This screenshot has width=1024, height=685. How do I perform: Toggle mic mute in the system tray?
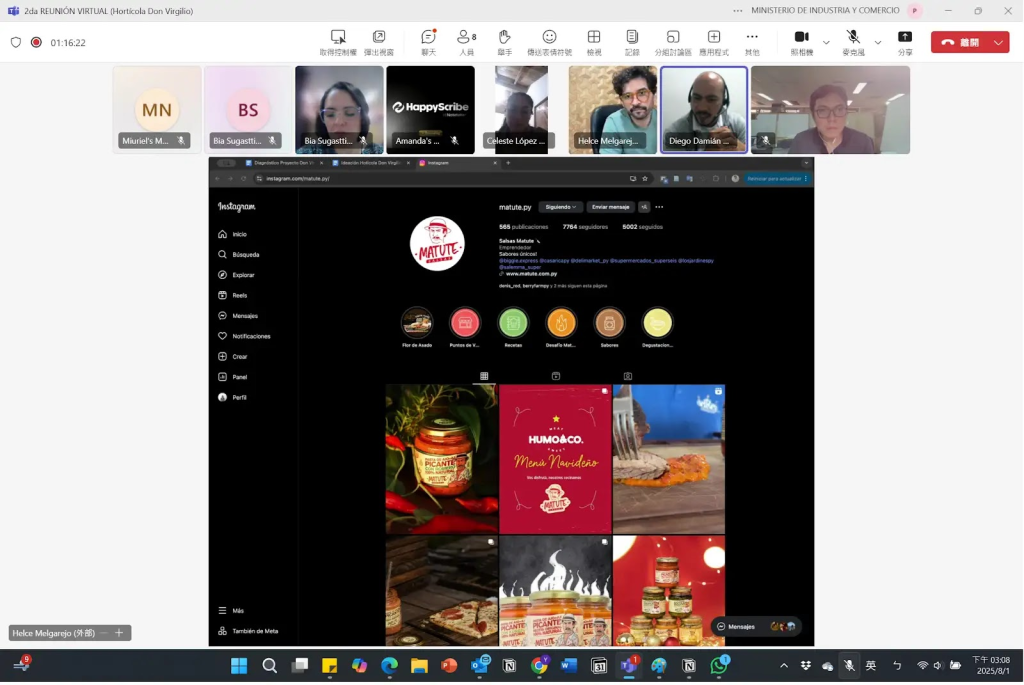coord(849,666)
